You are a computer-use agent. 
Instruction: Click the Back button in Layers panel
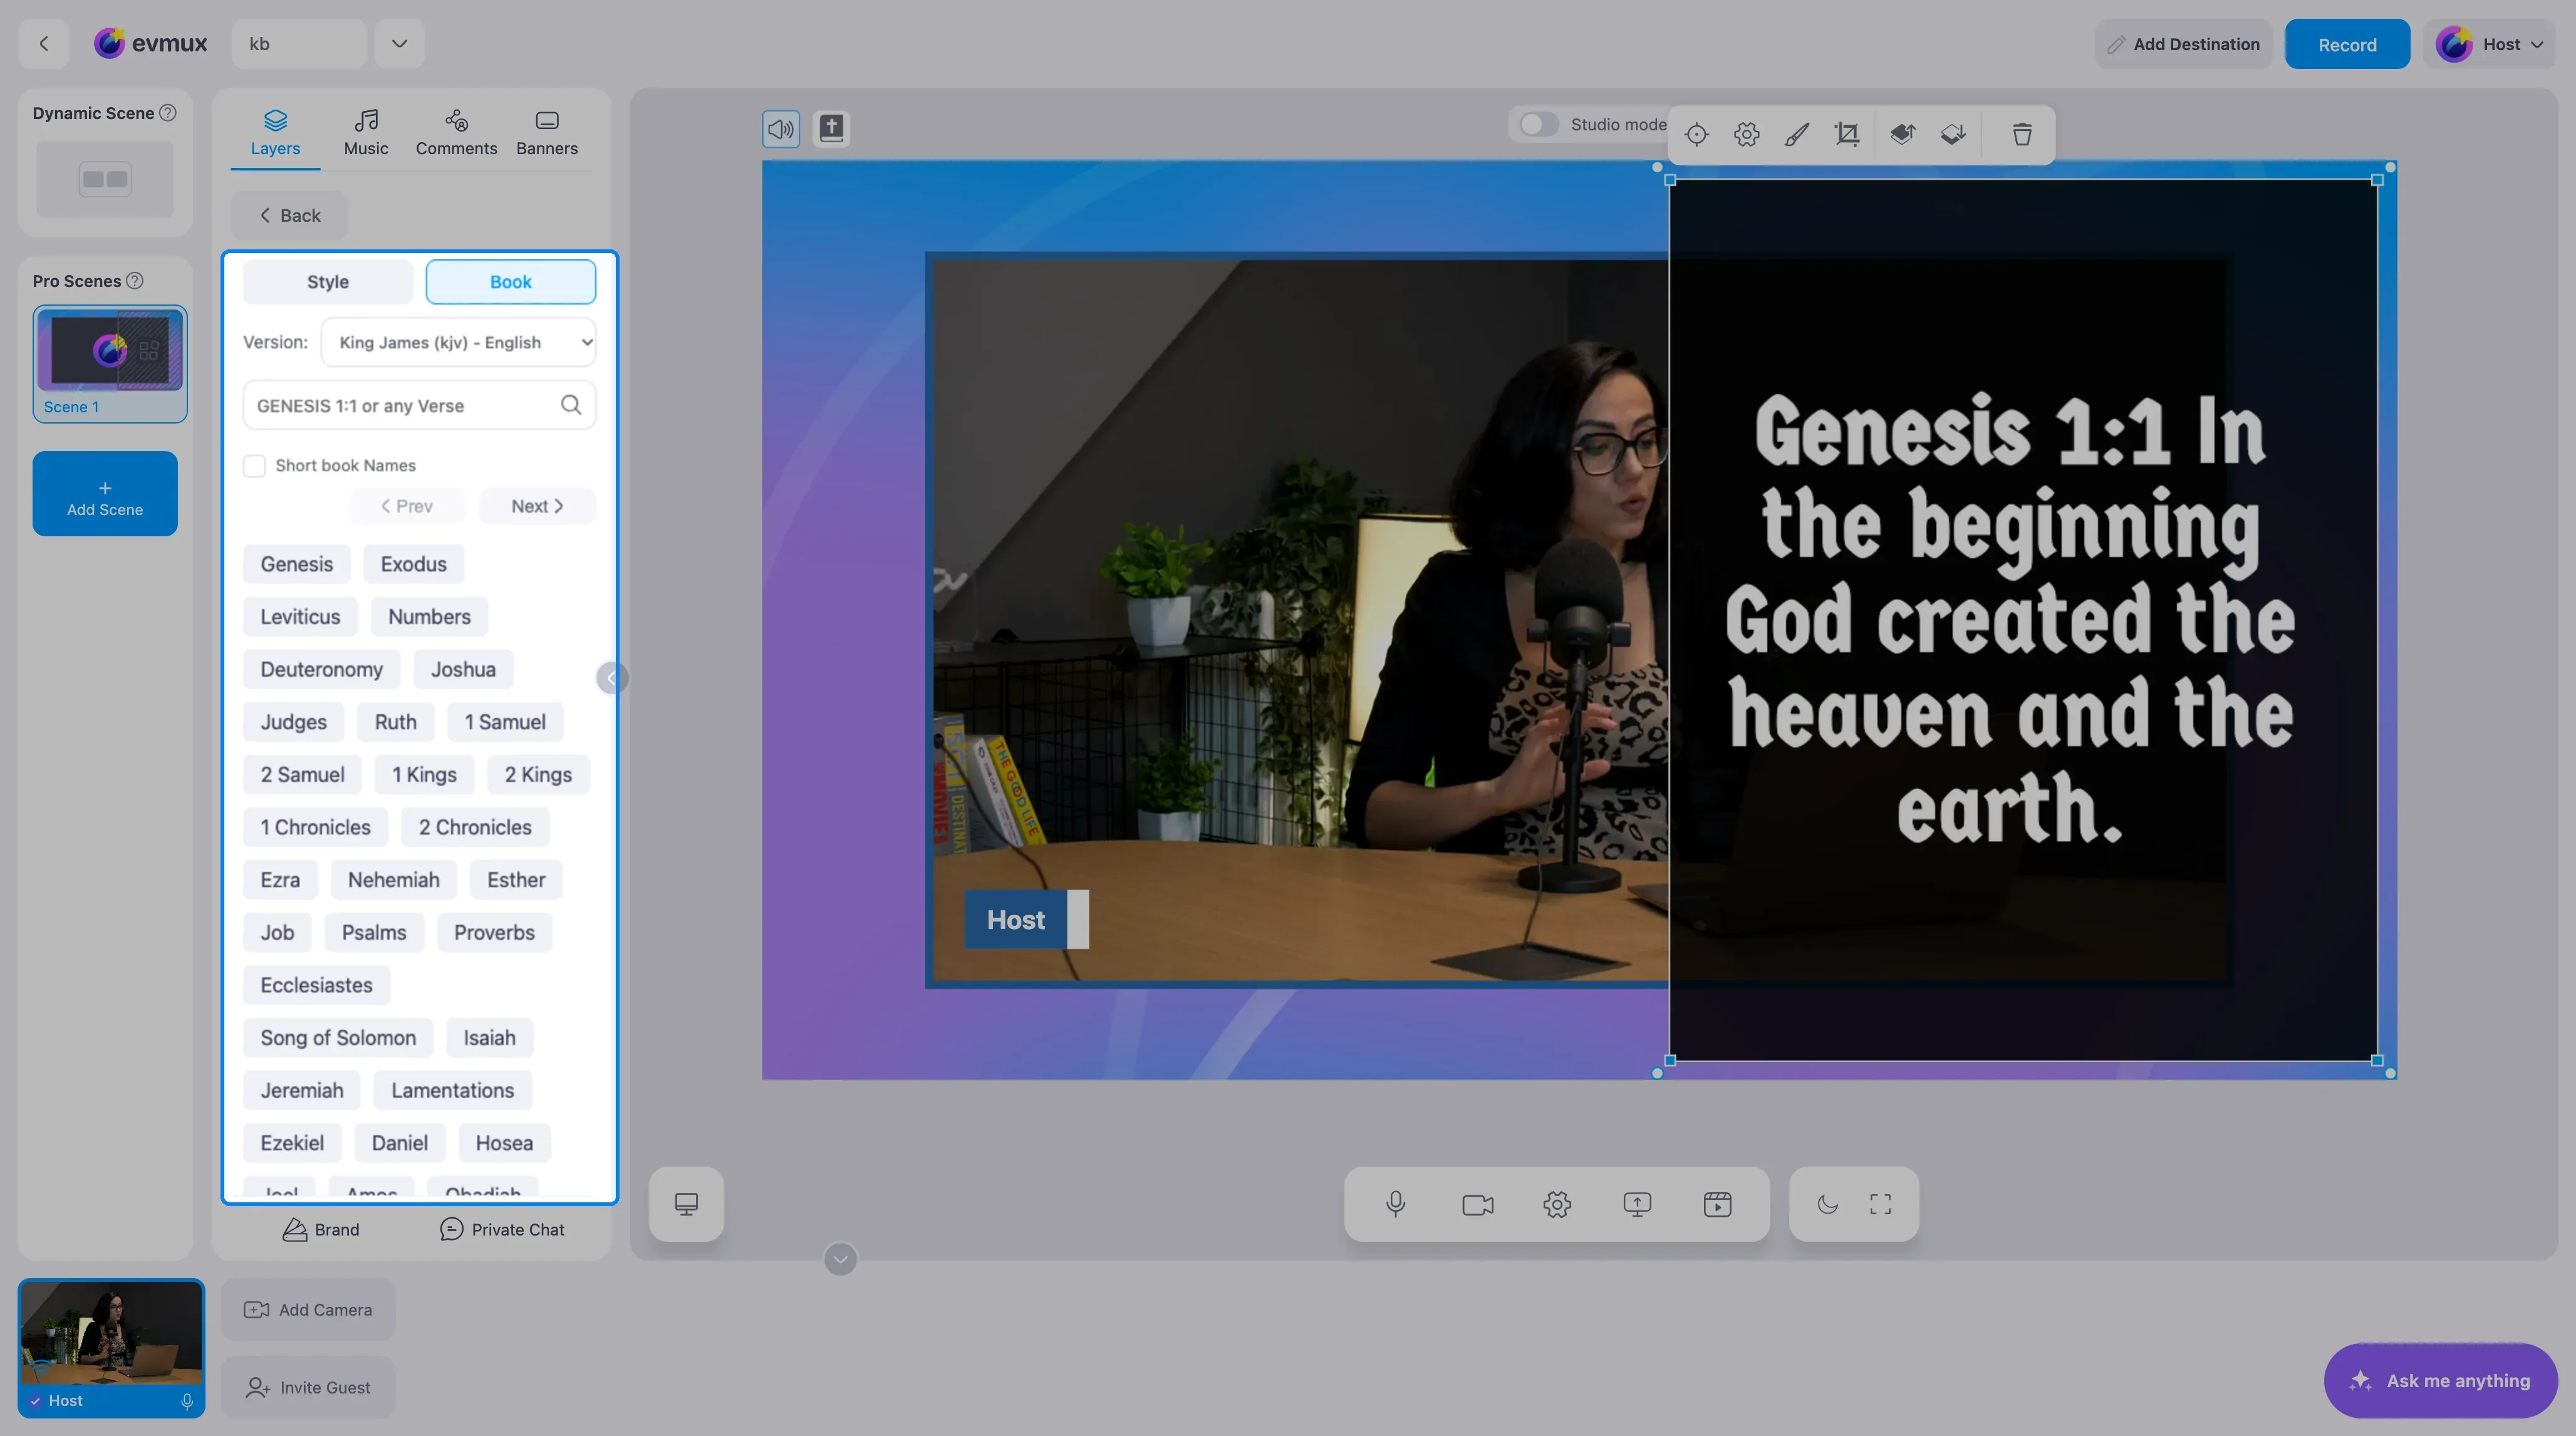(x=290, y=215)
